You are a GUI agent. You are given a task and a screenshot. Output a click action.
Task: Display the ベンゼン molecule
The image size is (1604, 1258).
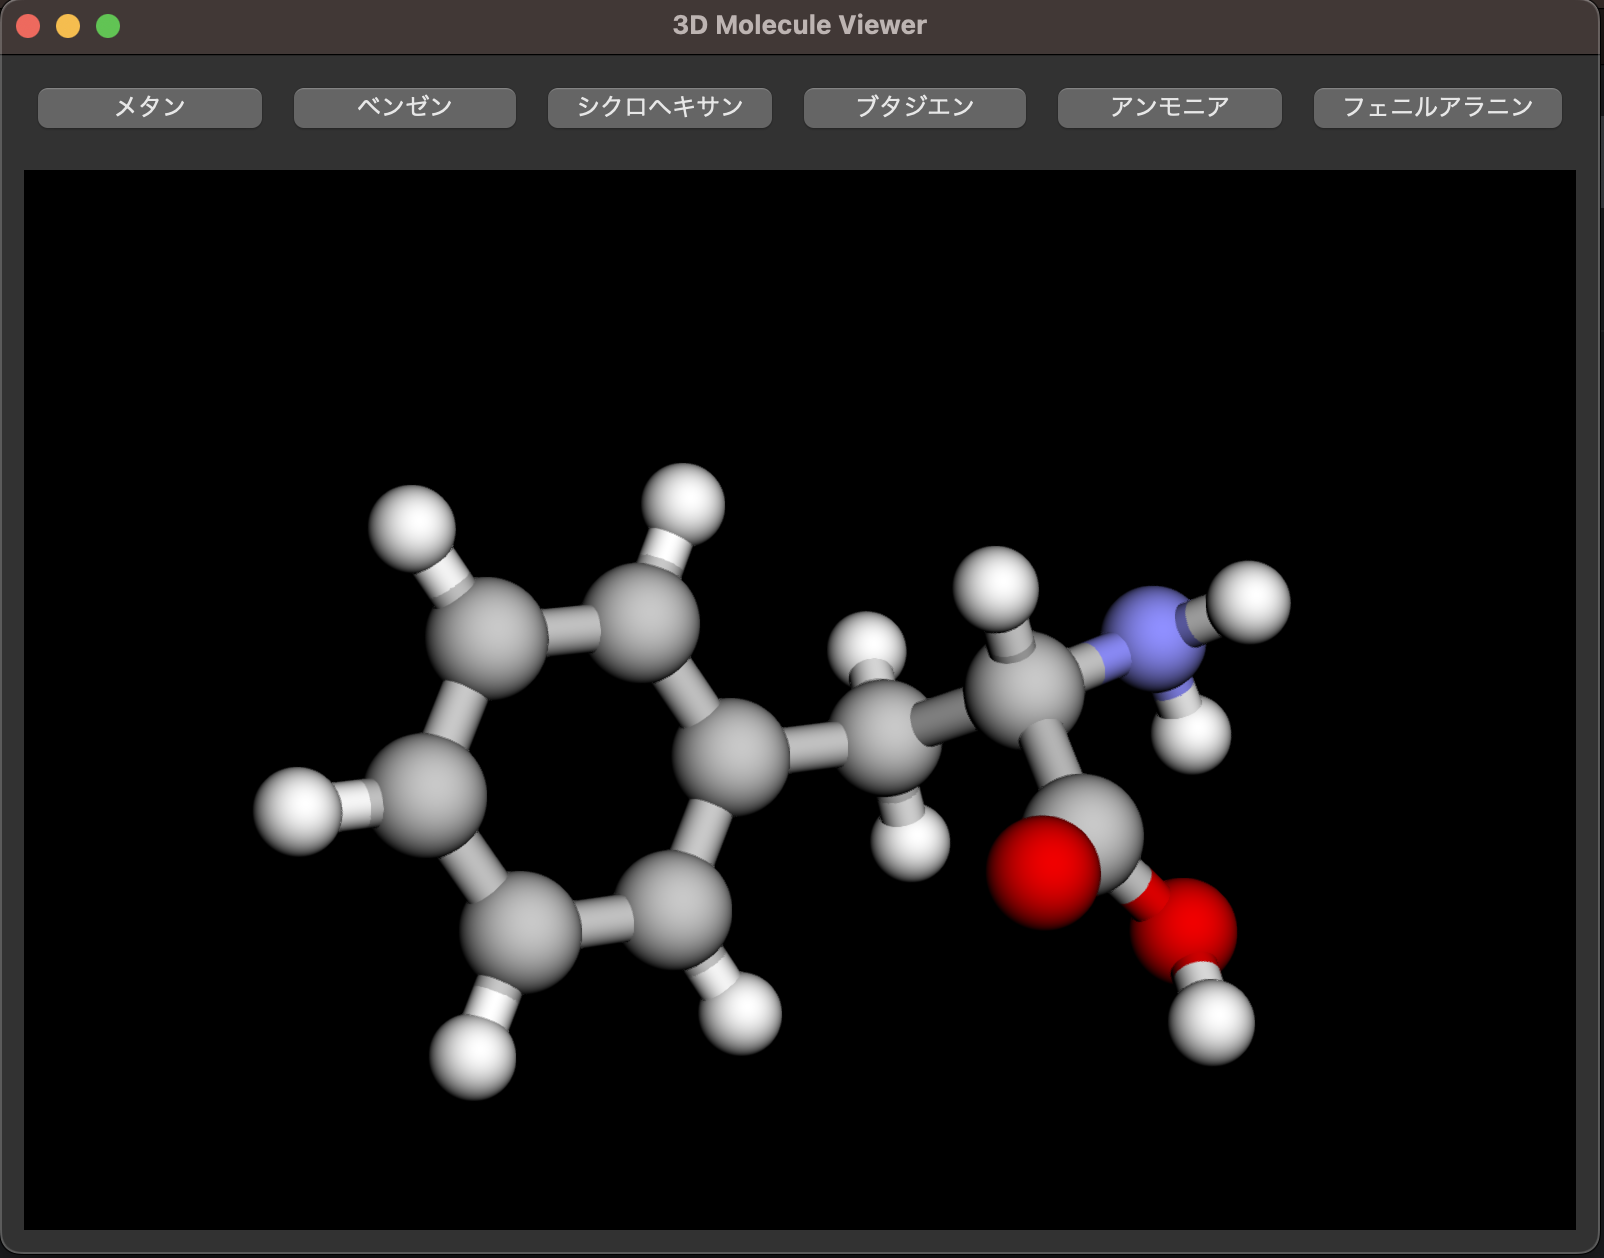click(404, 107)
